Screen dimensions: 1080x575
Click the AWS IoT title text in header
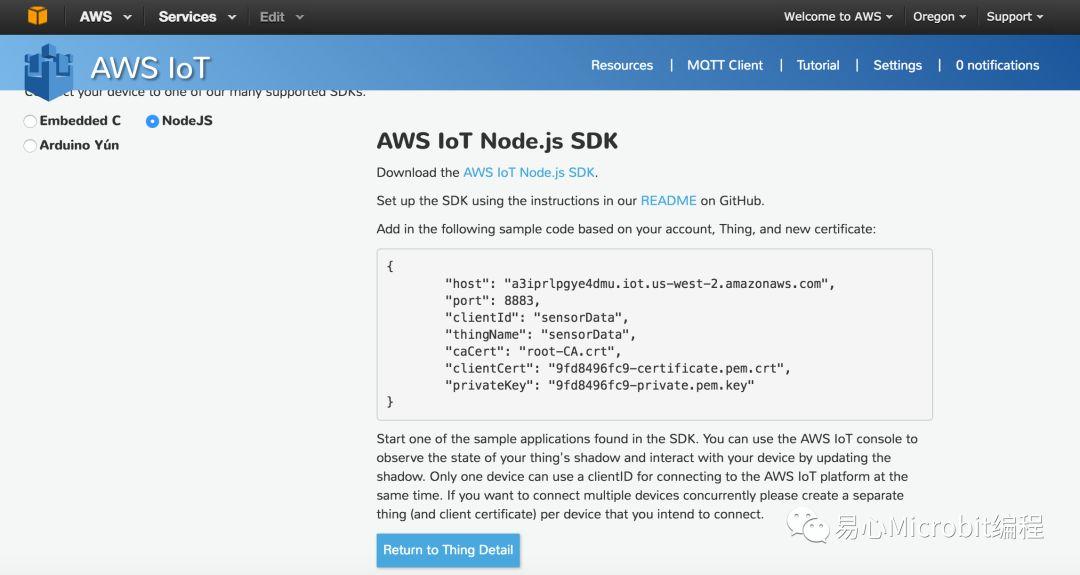tap(150, 68)
